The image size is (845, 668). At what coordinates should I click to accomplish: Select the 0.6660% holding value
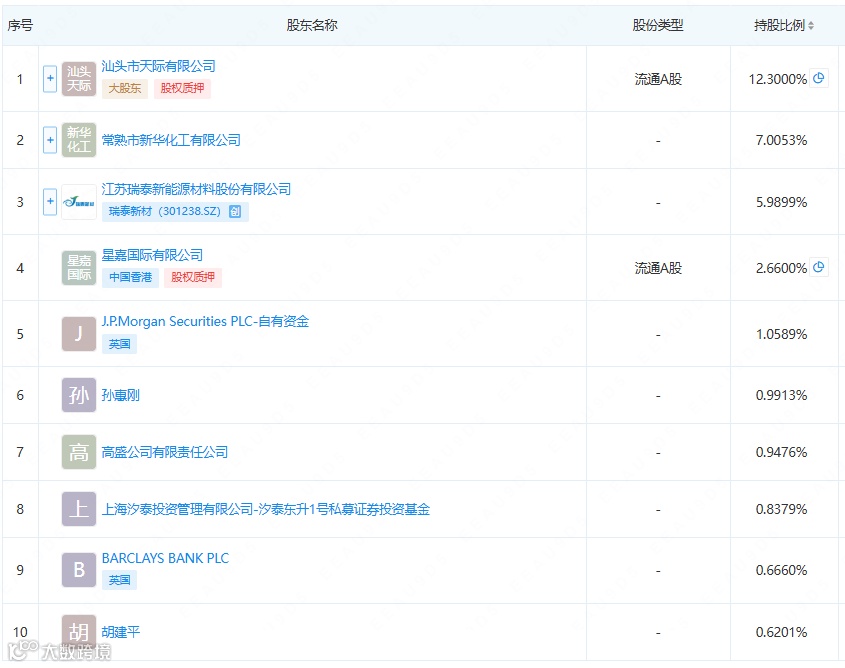tap(781, 570)
